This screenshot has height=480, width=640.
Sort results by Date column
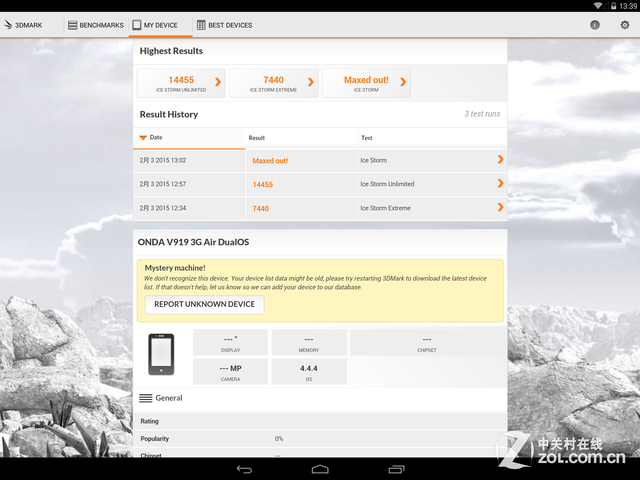189,138
